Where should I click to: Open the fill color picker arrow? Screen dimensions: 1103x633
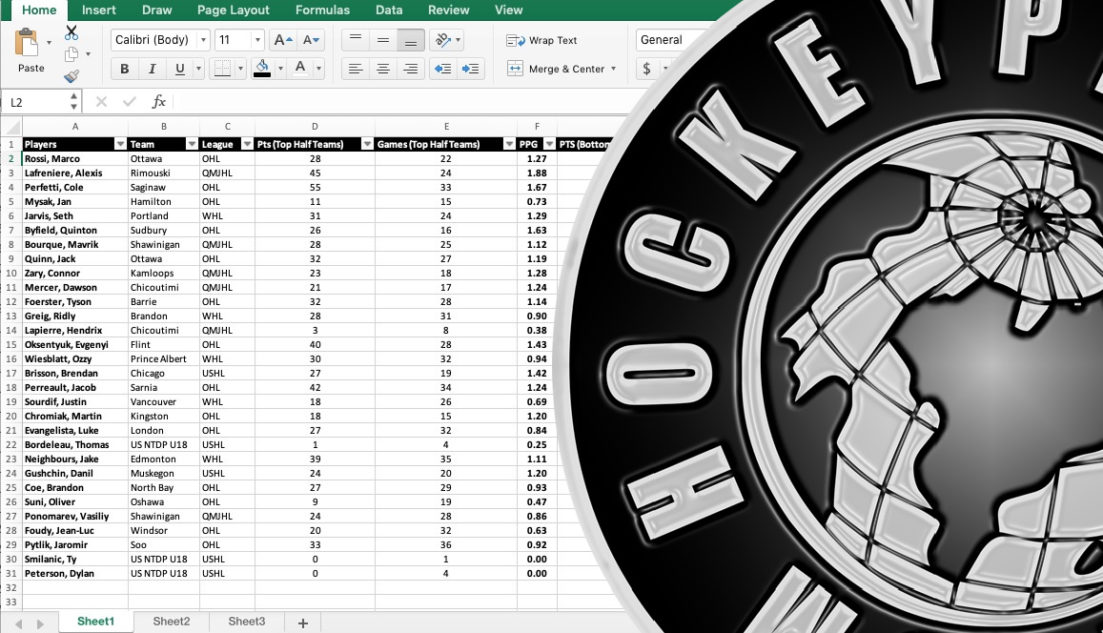(x=280, y=68)
